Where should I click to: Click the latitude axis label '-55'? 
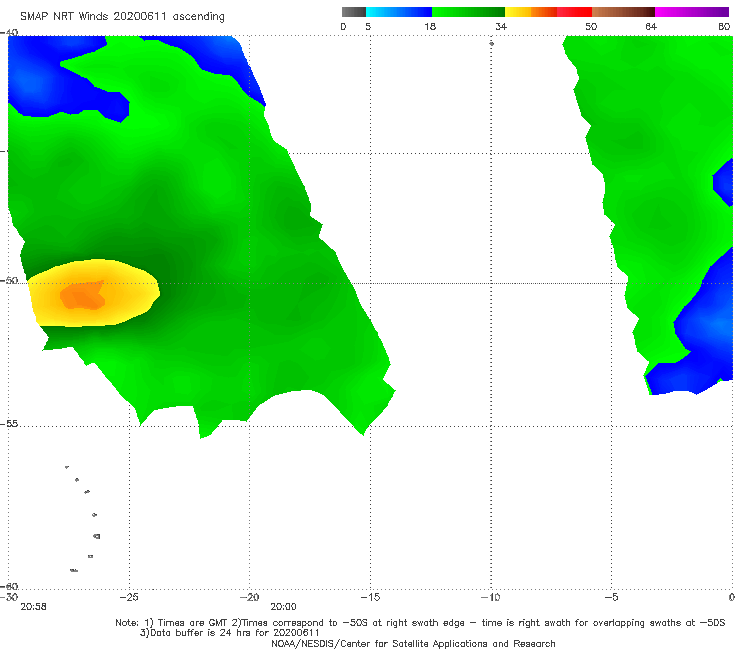[9, 423]
